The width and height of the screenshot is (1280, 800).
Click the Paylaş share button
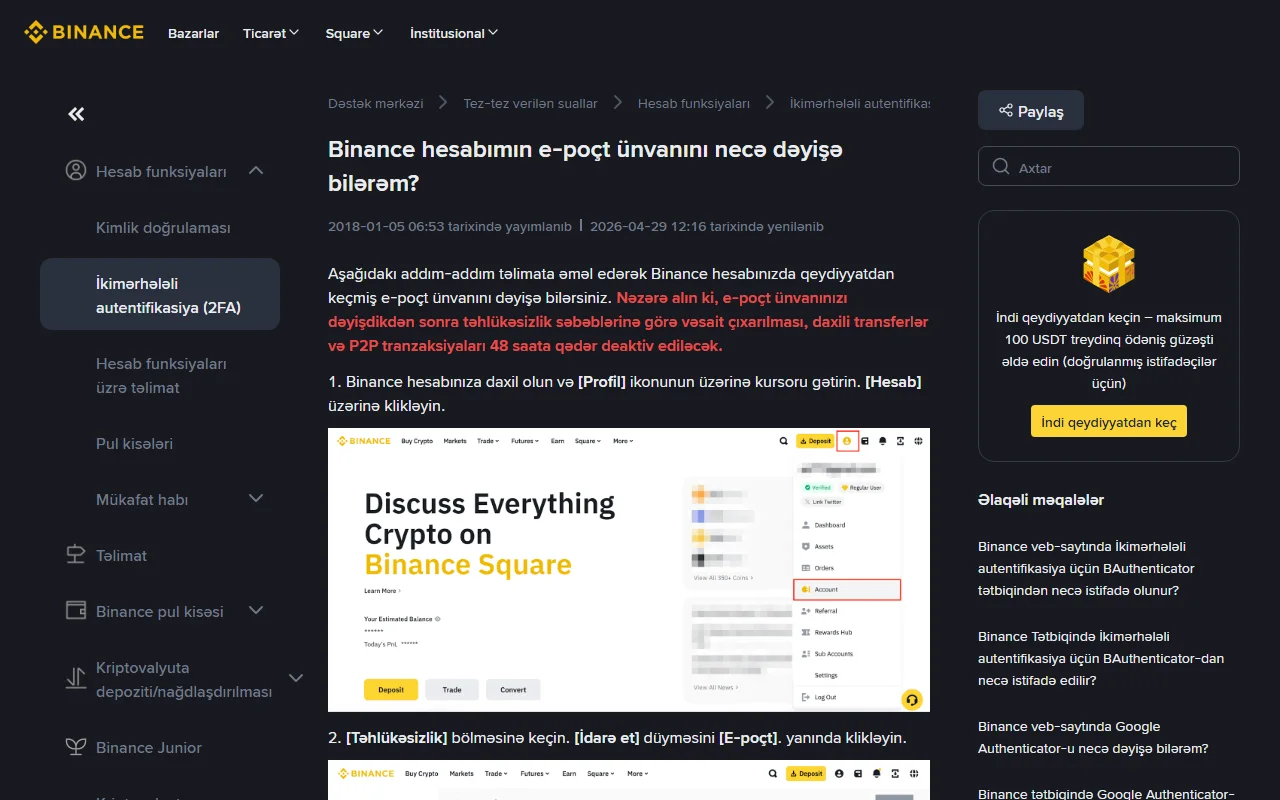(1031, 111)
